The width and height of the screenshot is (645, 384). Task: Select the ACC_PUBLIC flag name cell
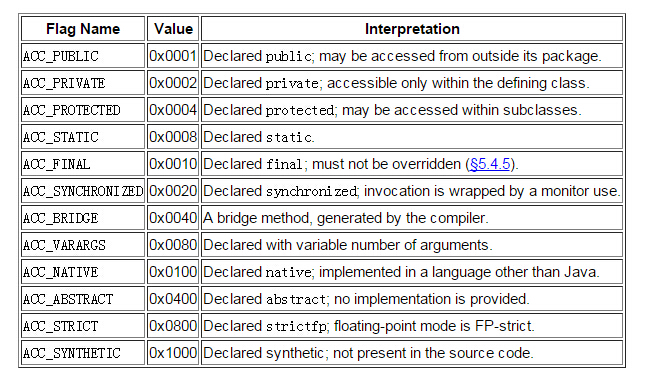point(83,56)
